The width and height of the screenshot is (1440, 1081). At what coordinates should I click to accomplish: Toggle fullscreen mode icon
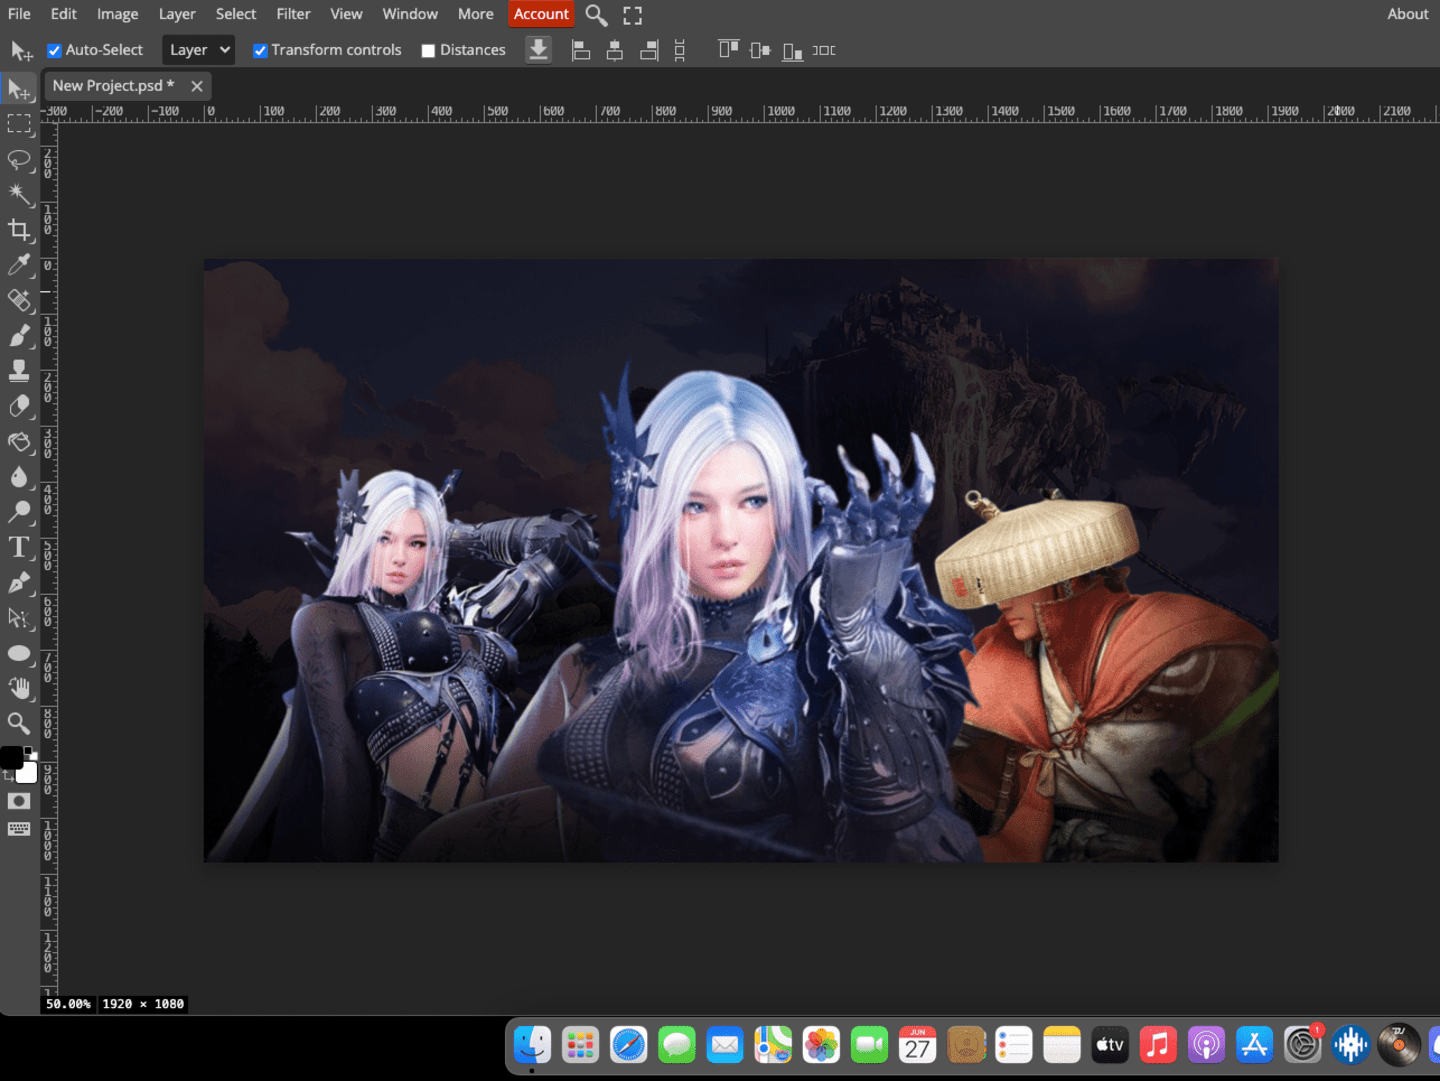[633, 15]
